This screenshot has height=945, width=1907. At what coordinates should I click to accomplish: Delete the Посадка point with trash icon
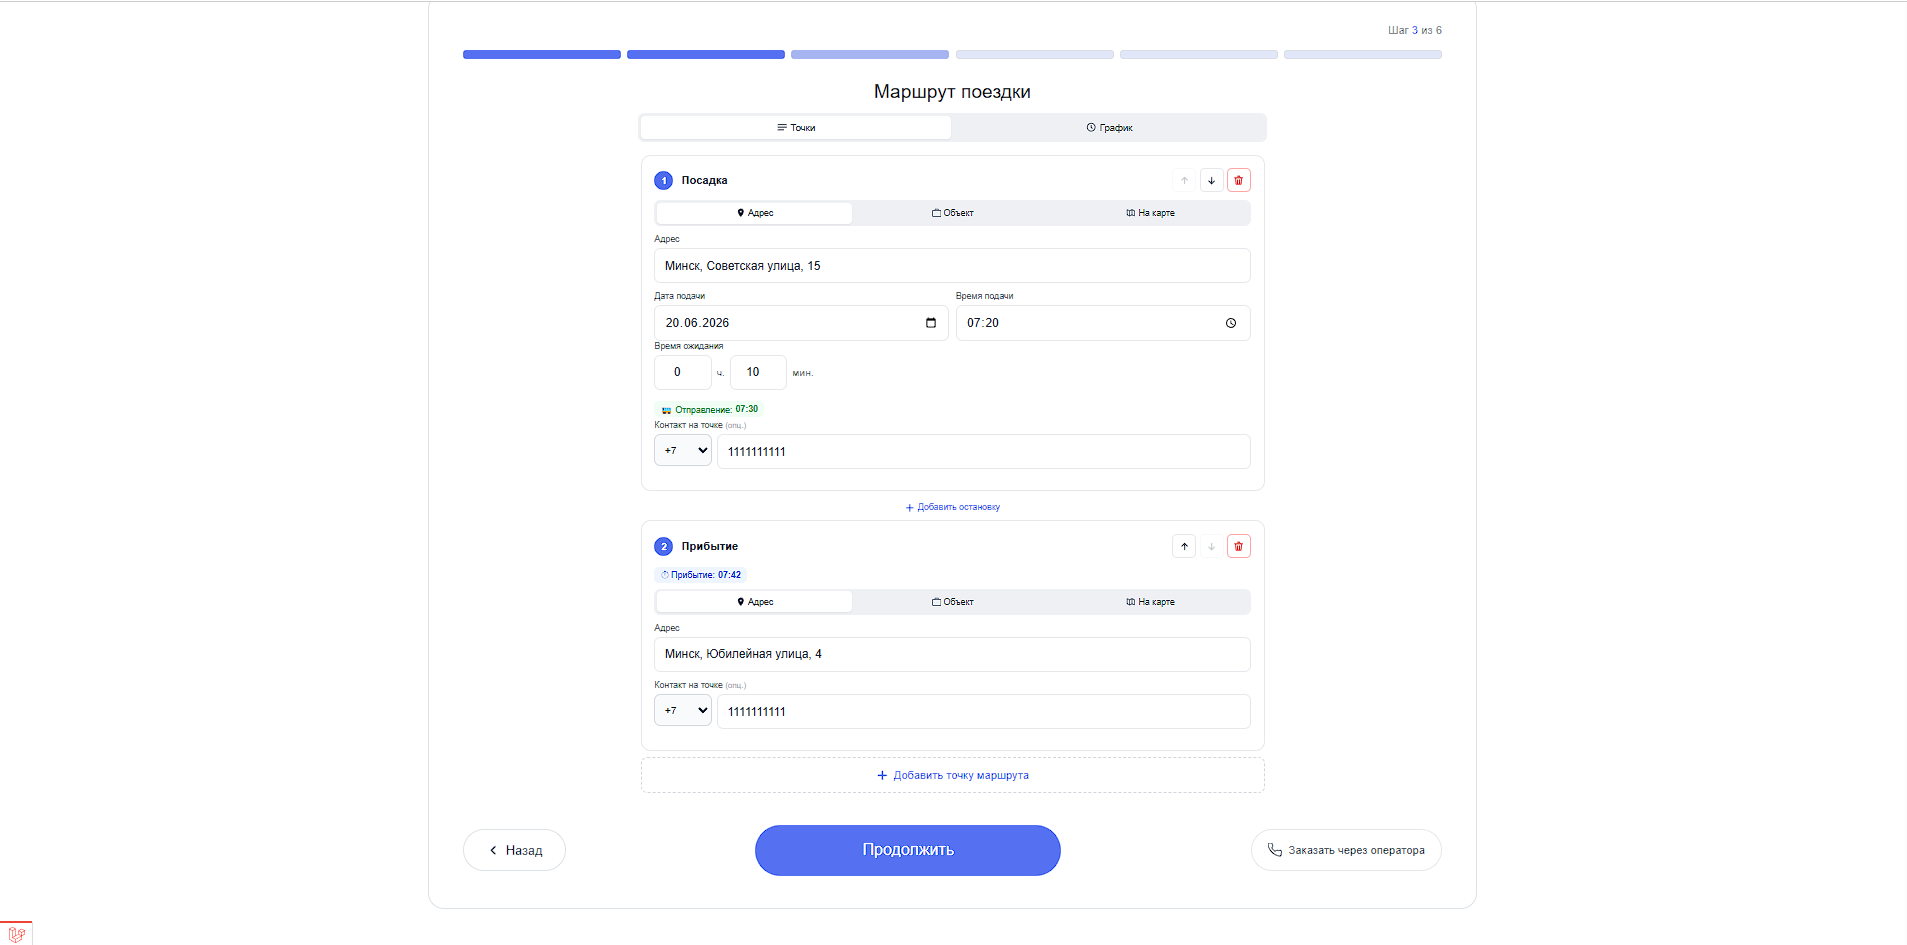click(x=1238, y=180)
